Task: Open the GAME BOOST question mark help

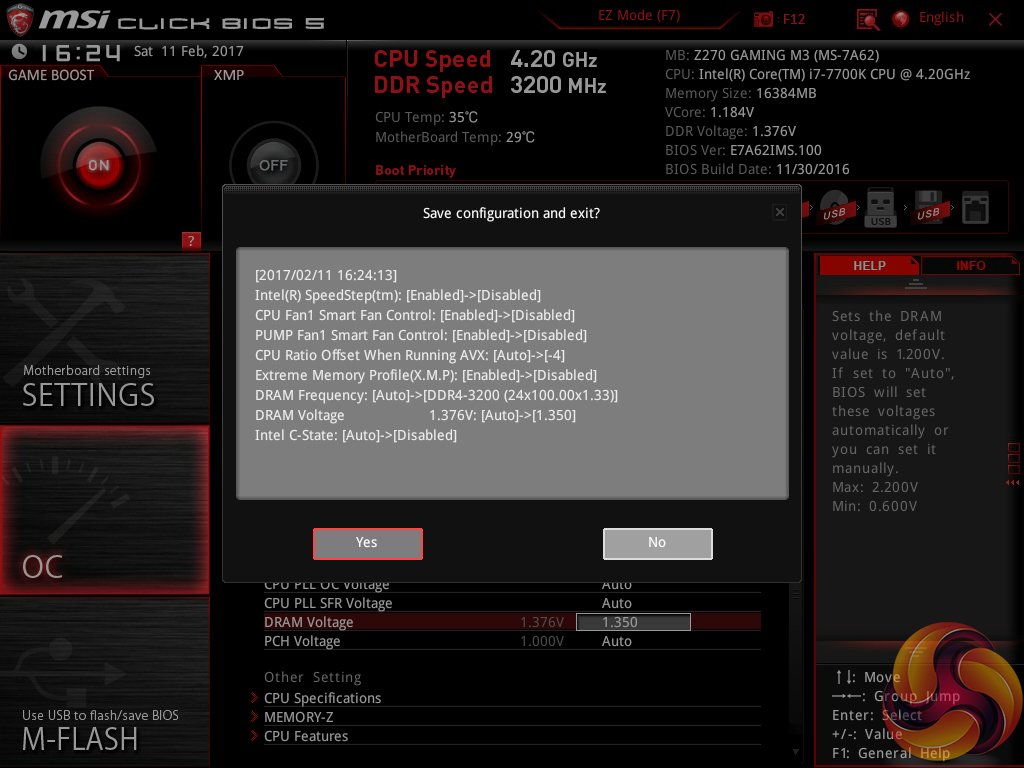Action: click(191, 240)
